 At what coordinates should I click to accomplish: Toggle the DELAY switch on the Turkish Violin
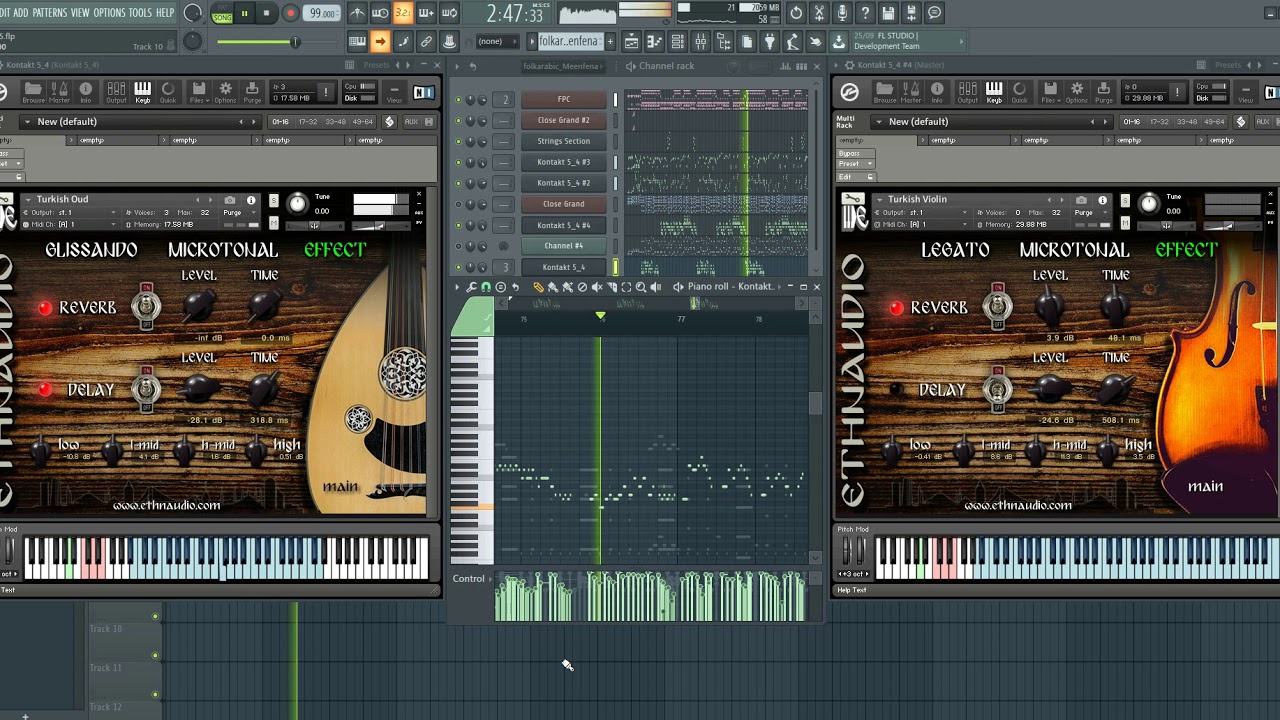[x=997, y=388]
